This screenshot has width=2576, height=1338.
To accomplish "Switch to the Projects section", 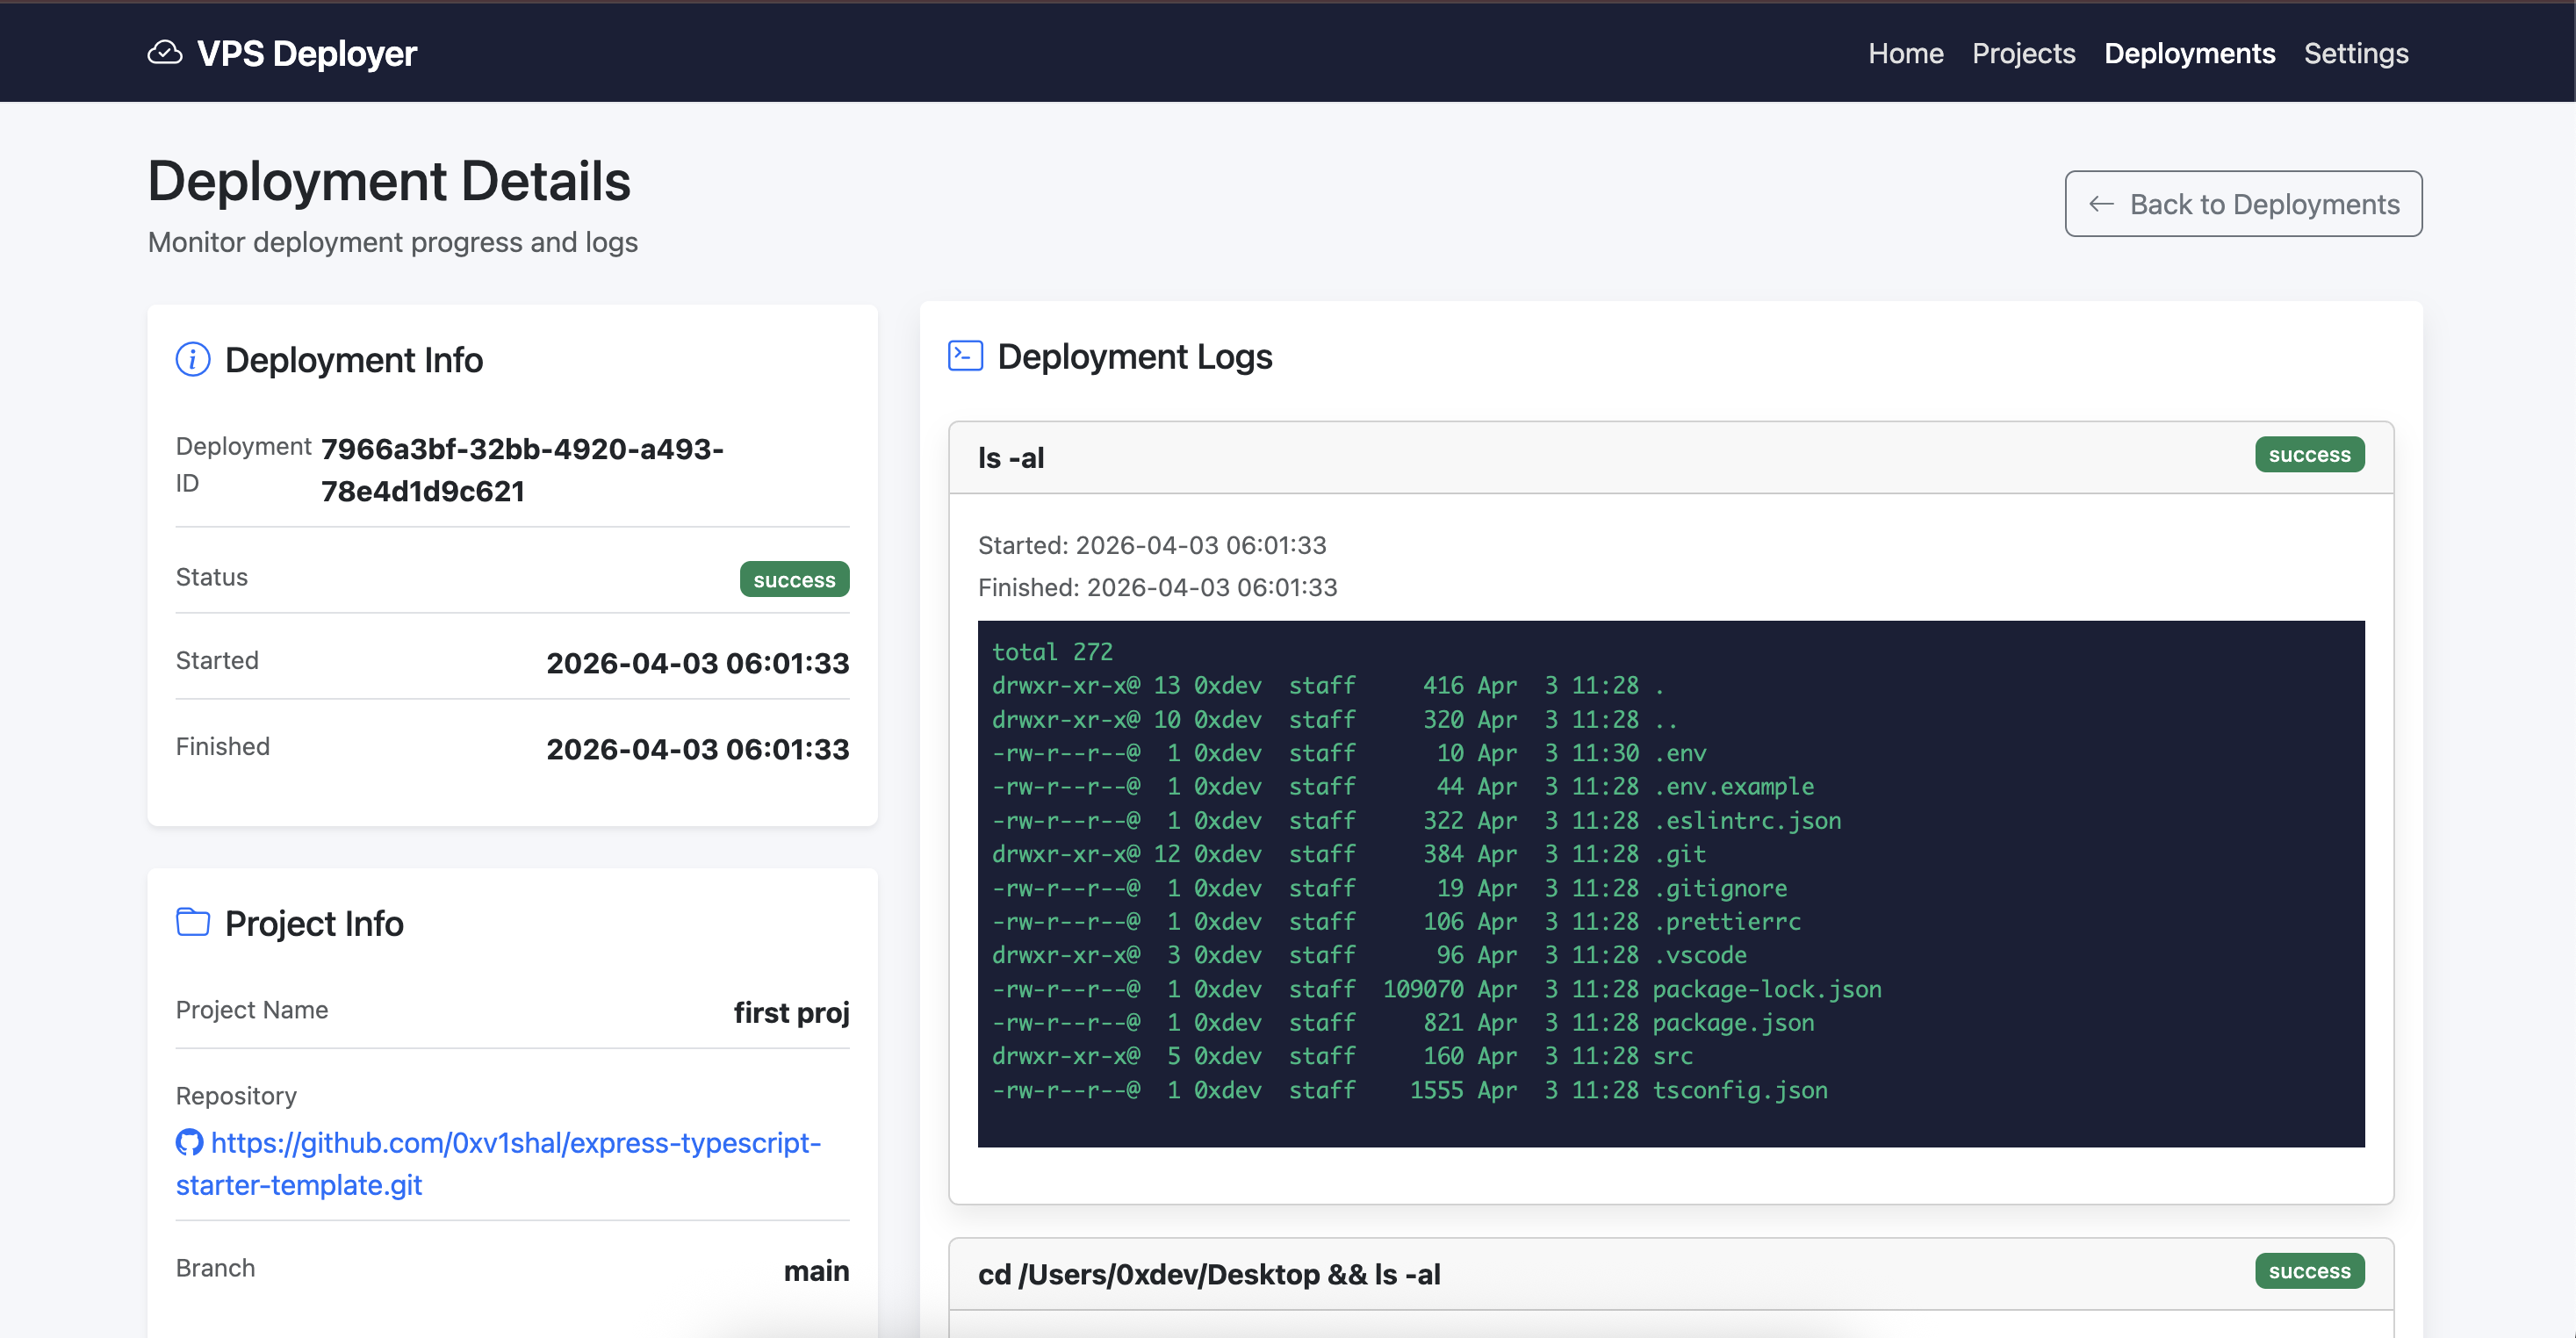I will 2023,53.
